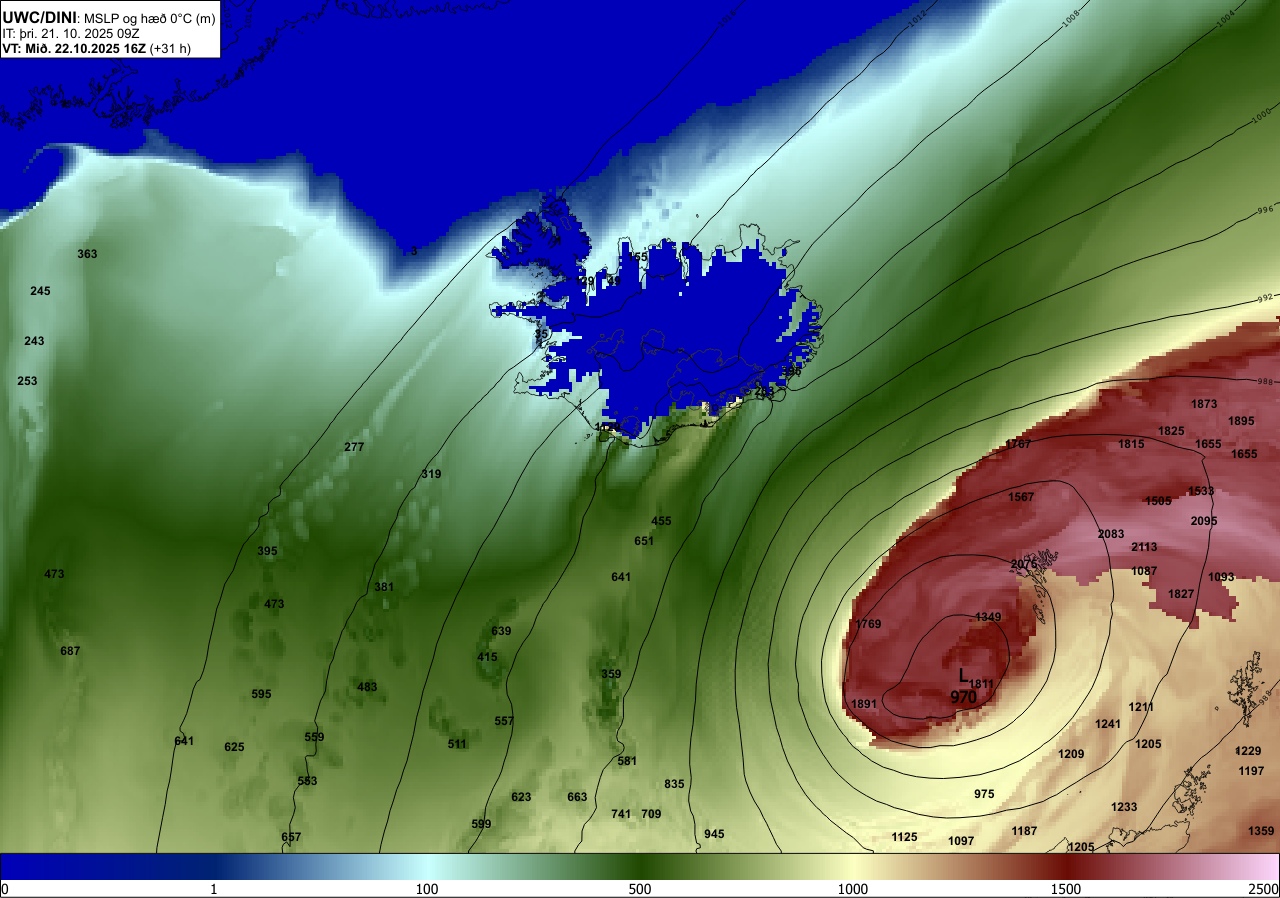Click the map value 2095
The width and height of the screenshot is (1280, 898).
click(x=1204, y=521)
